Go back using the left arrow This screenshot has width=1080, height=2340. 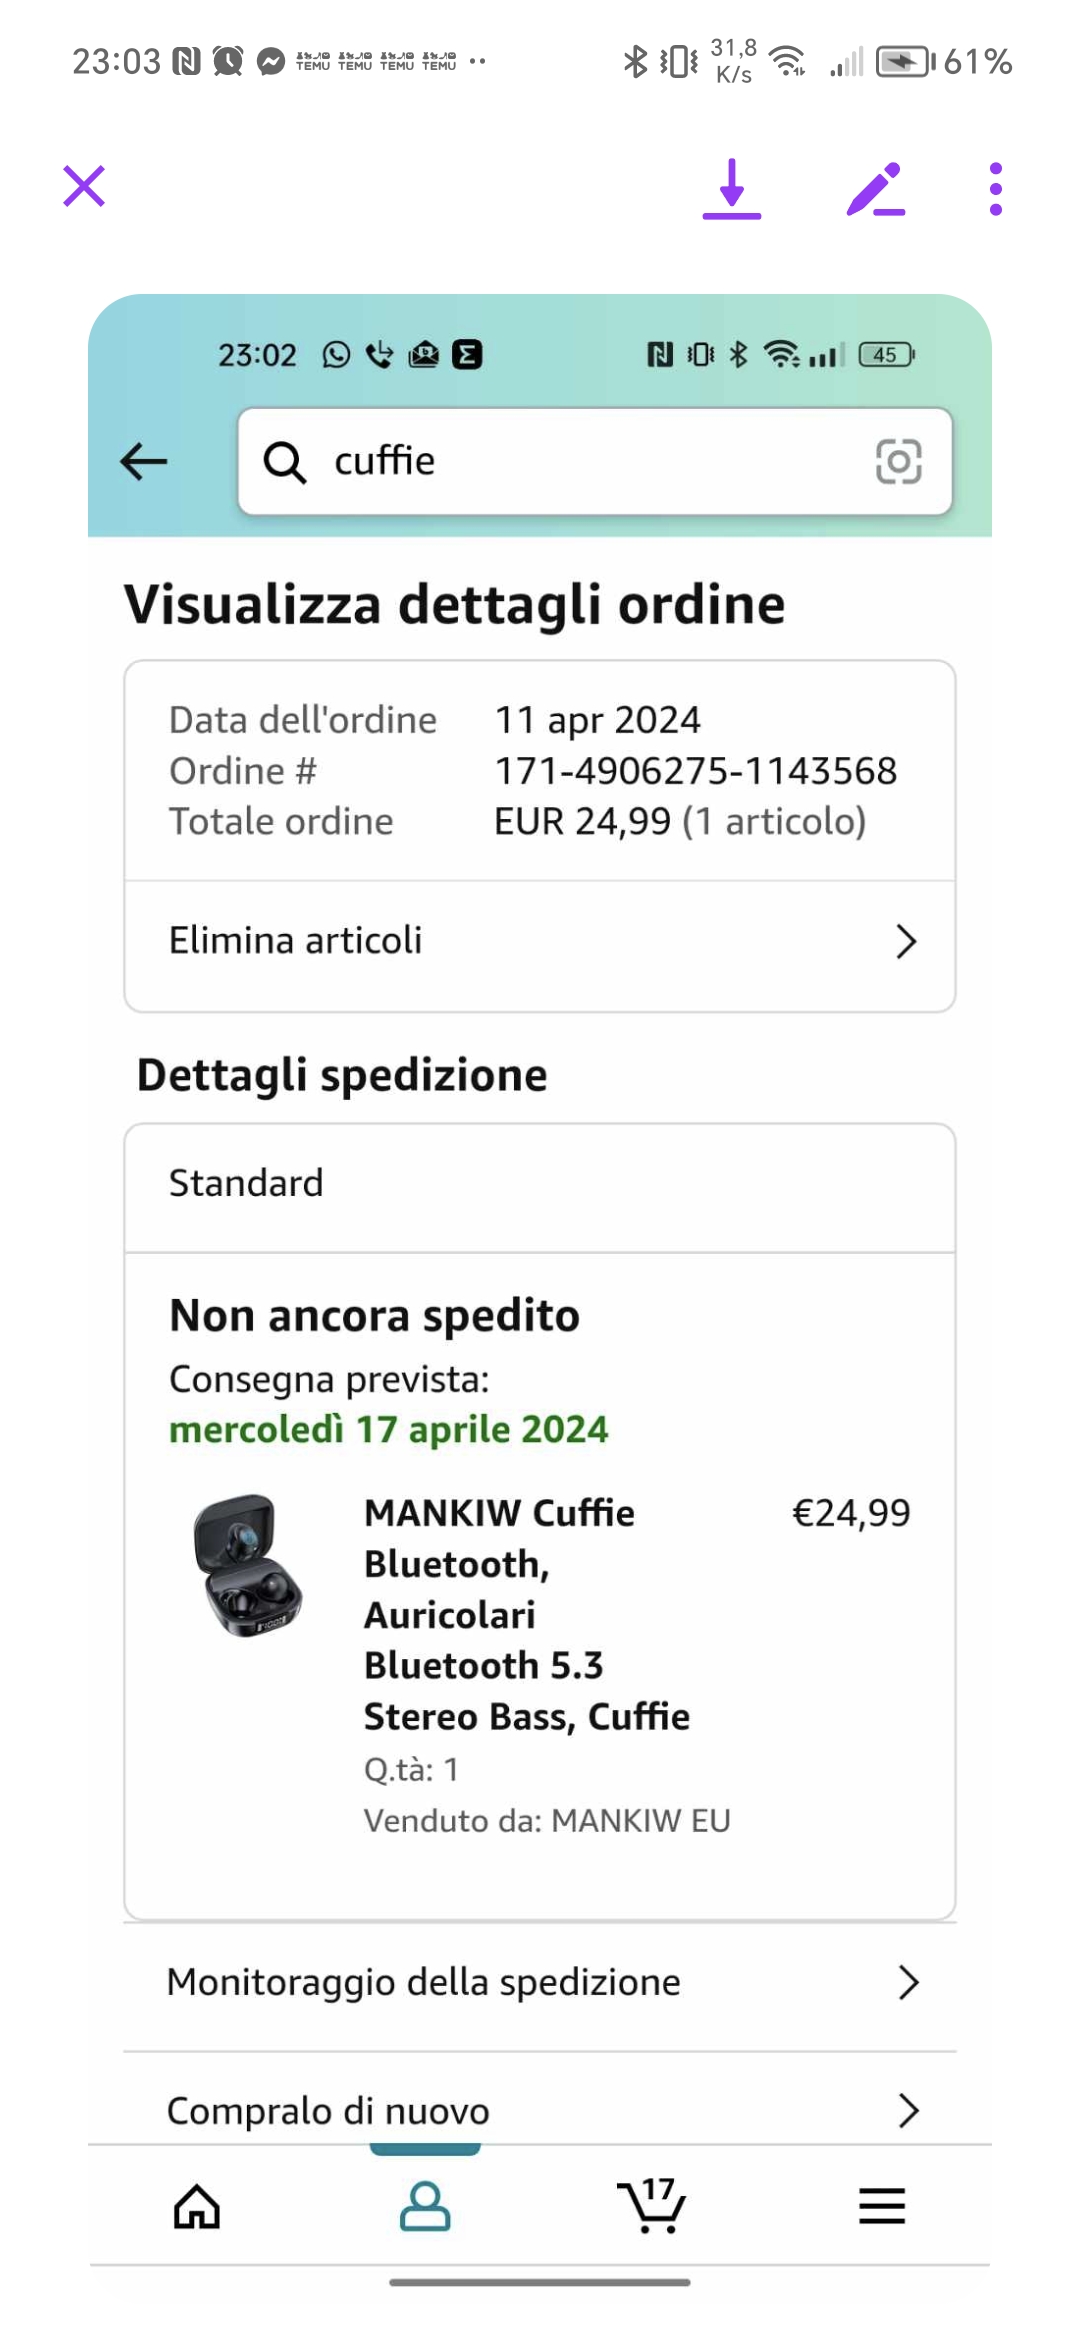tap(144, 462)
